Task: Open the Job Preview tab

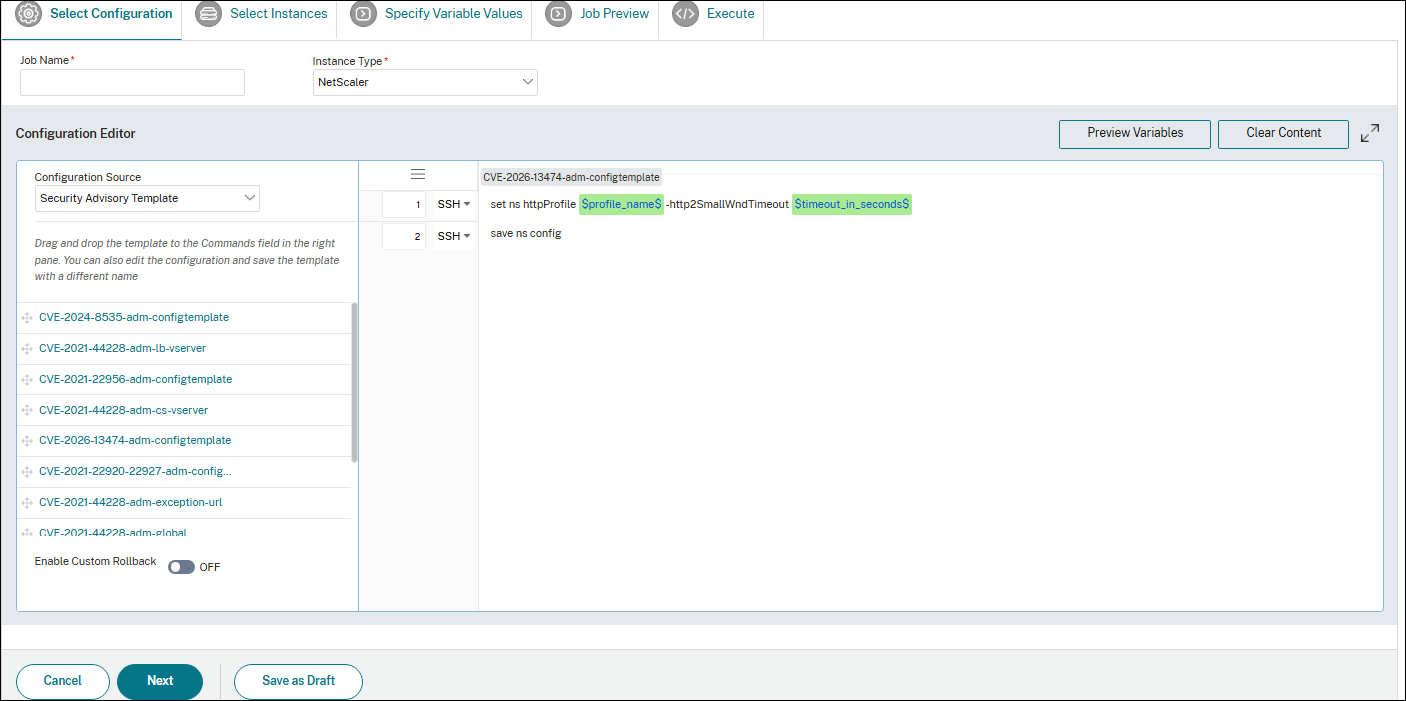Action: pyautogui.click(x=595, y=17)
